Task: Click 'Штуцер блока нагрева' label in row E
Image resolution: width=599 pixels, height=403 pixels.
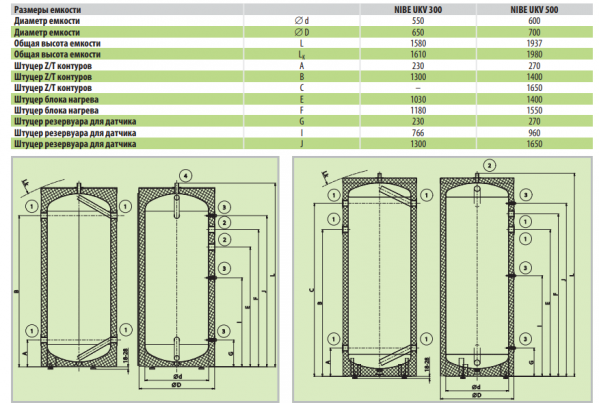Action: [56, 99]
